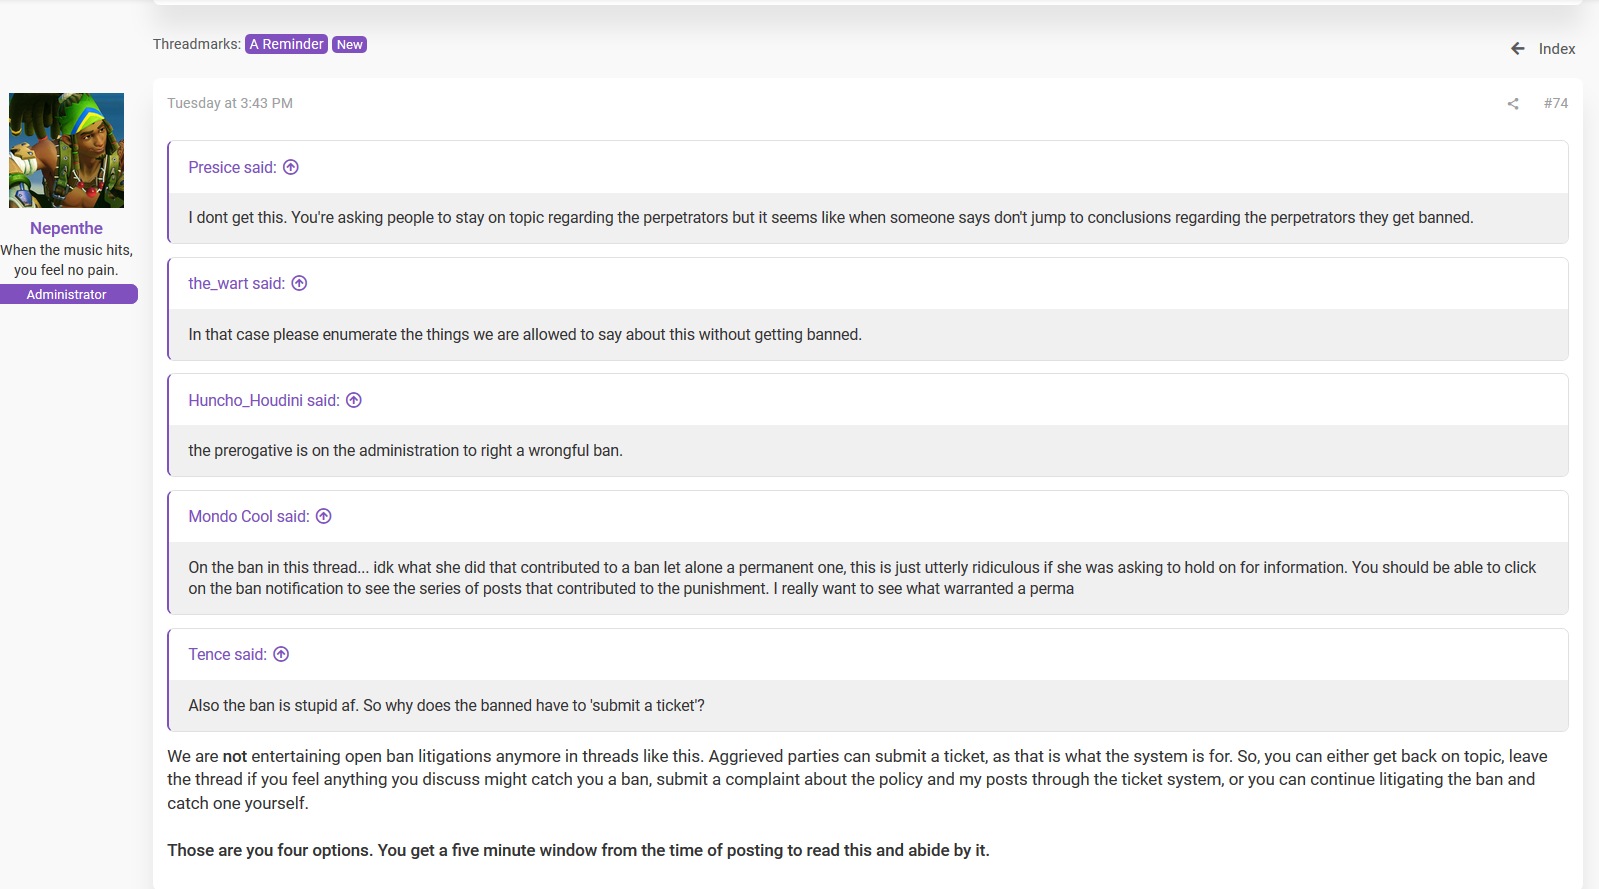The image size is (1599, 889).
Task: Open Nepenthe's profile via username
Action: coord(66,228)
